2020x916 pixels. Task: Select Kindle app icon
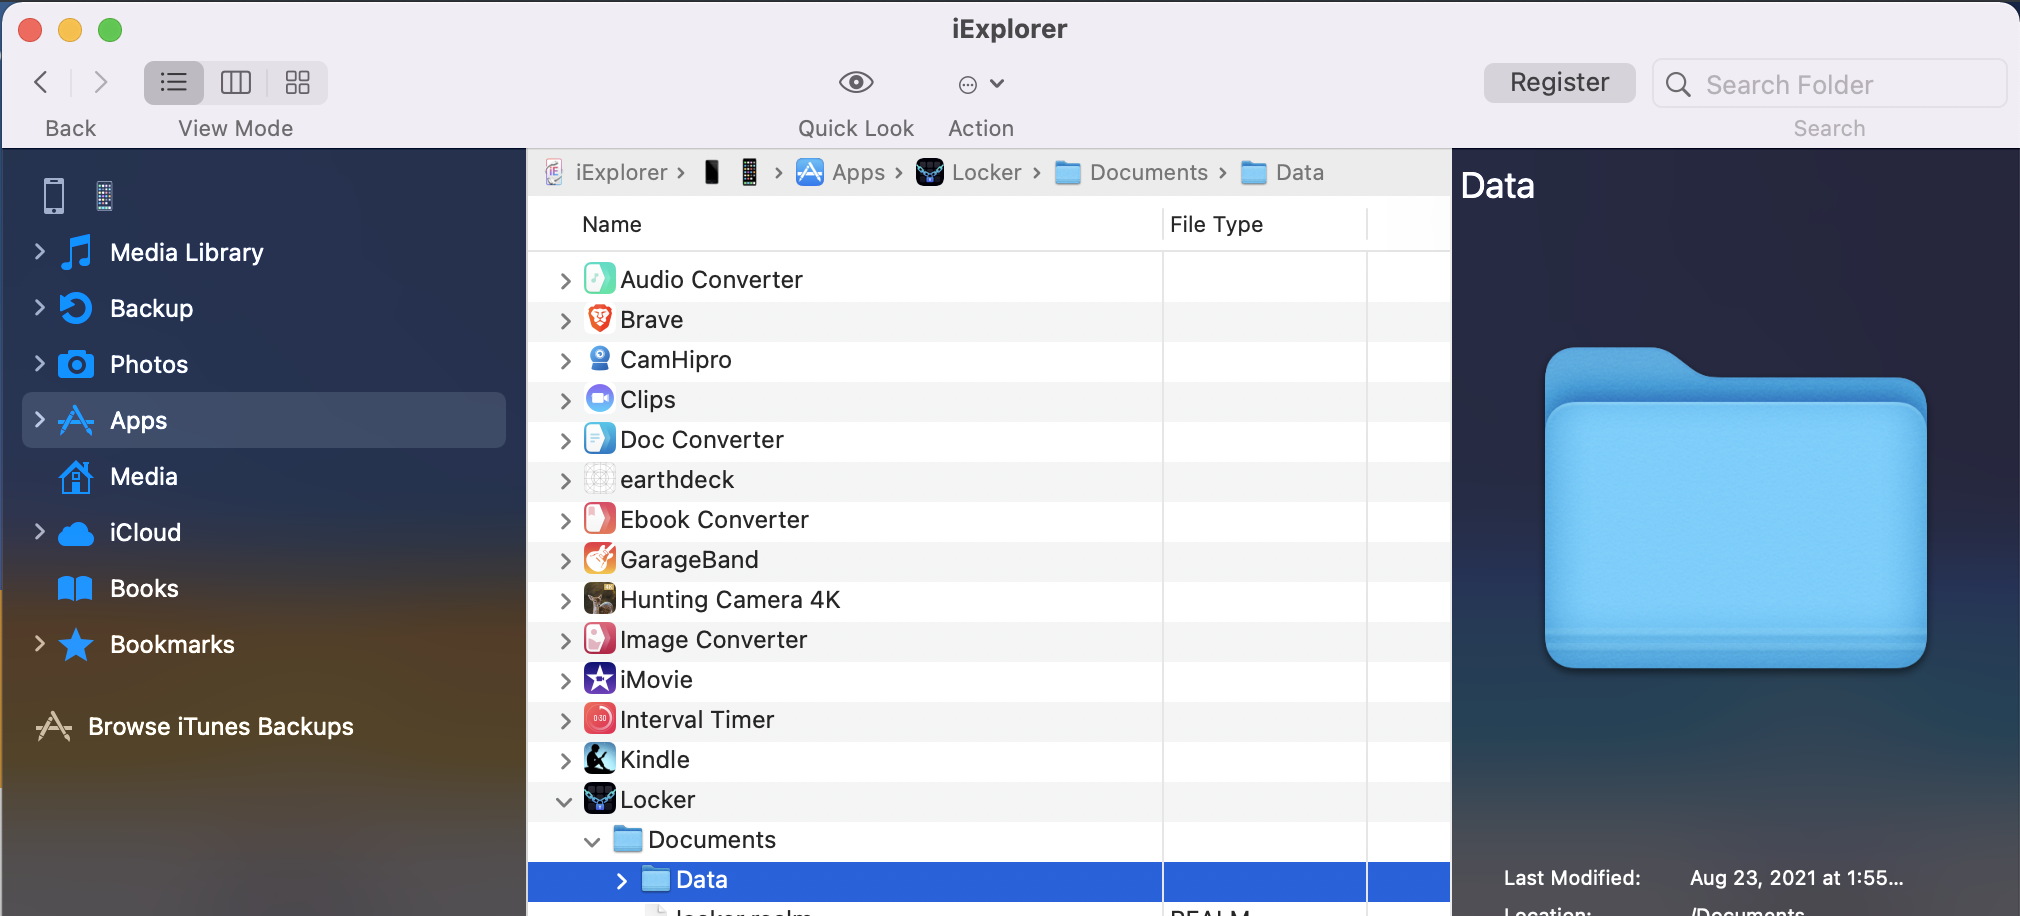600,759
